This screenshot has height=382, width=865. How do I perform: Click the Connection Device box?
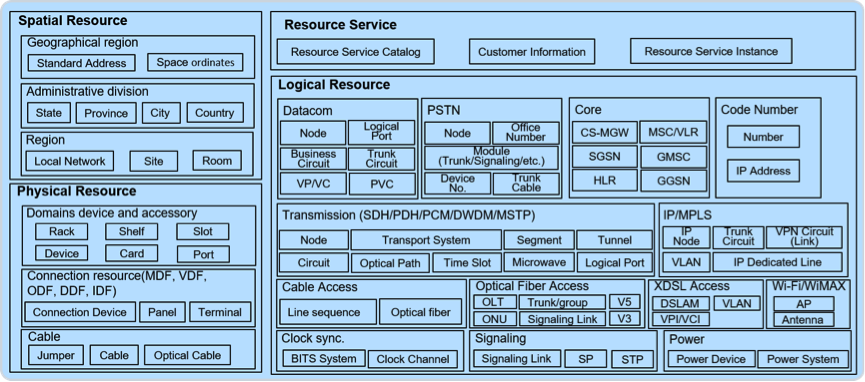click(80, 312)
